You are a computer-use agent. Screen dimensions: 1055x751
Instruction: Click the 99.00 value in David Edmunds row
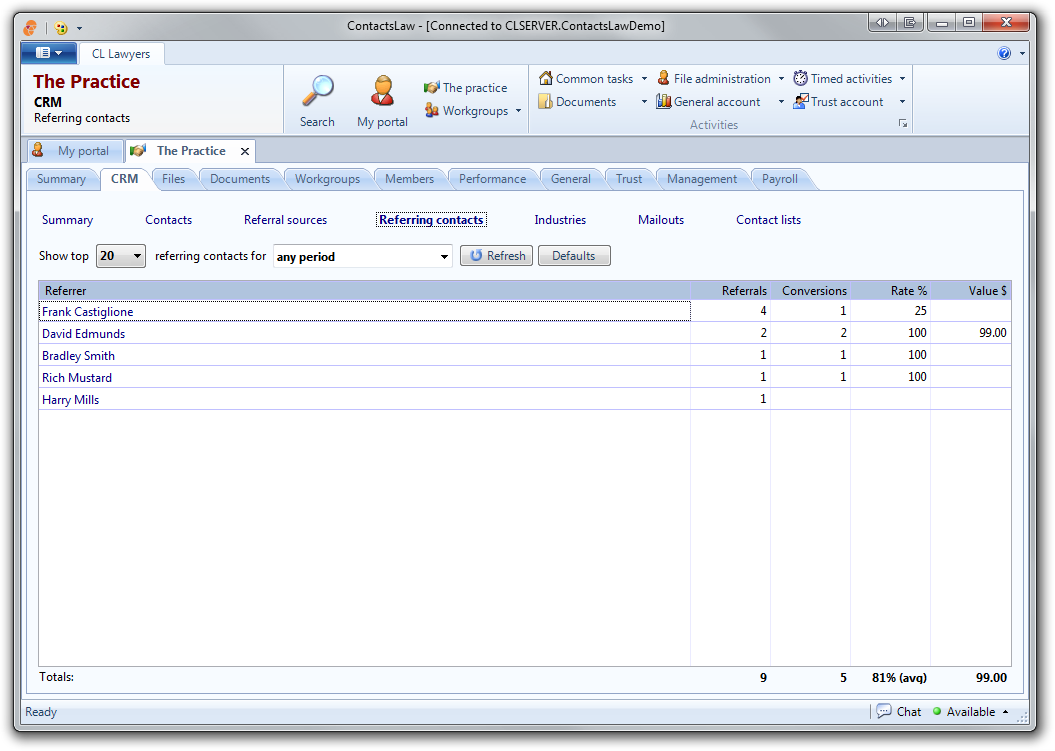[993, 333]
